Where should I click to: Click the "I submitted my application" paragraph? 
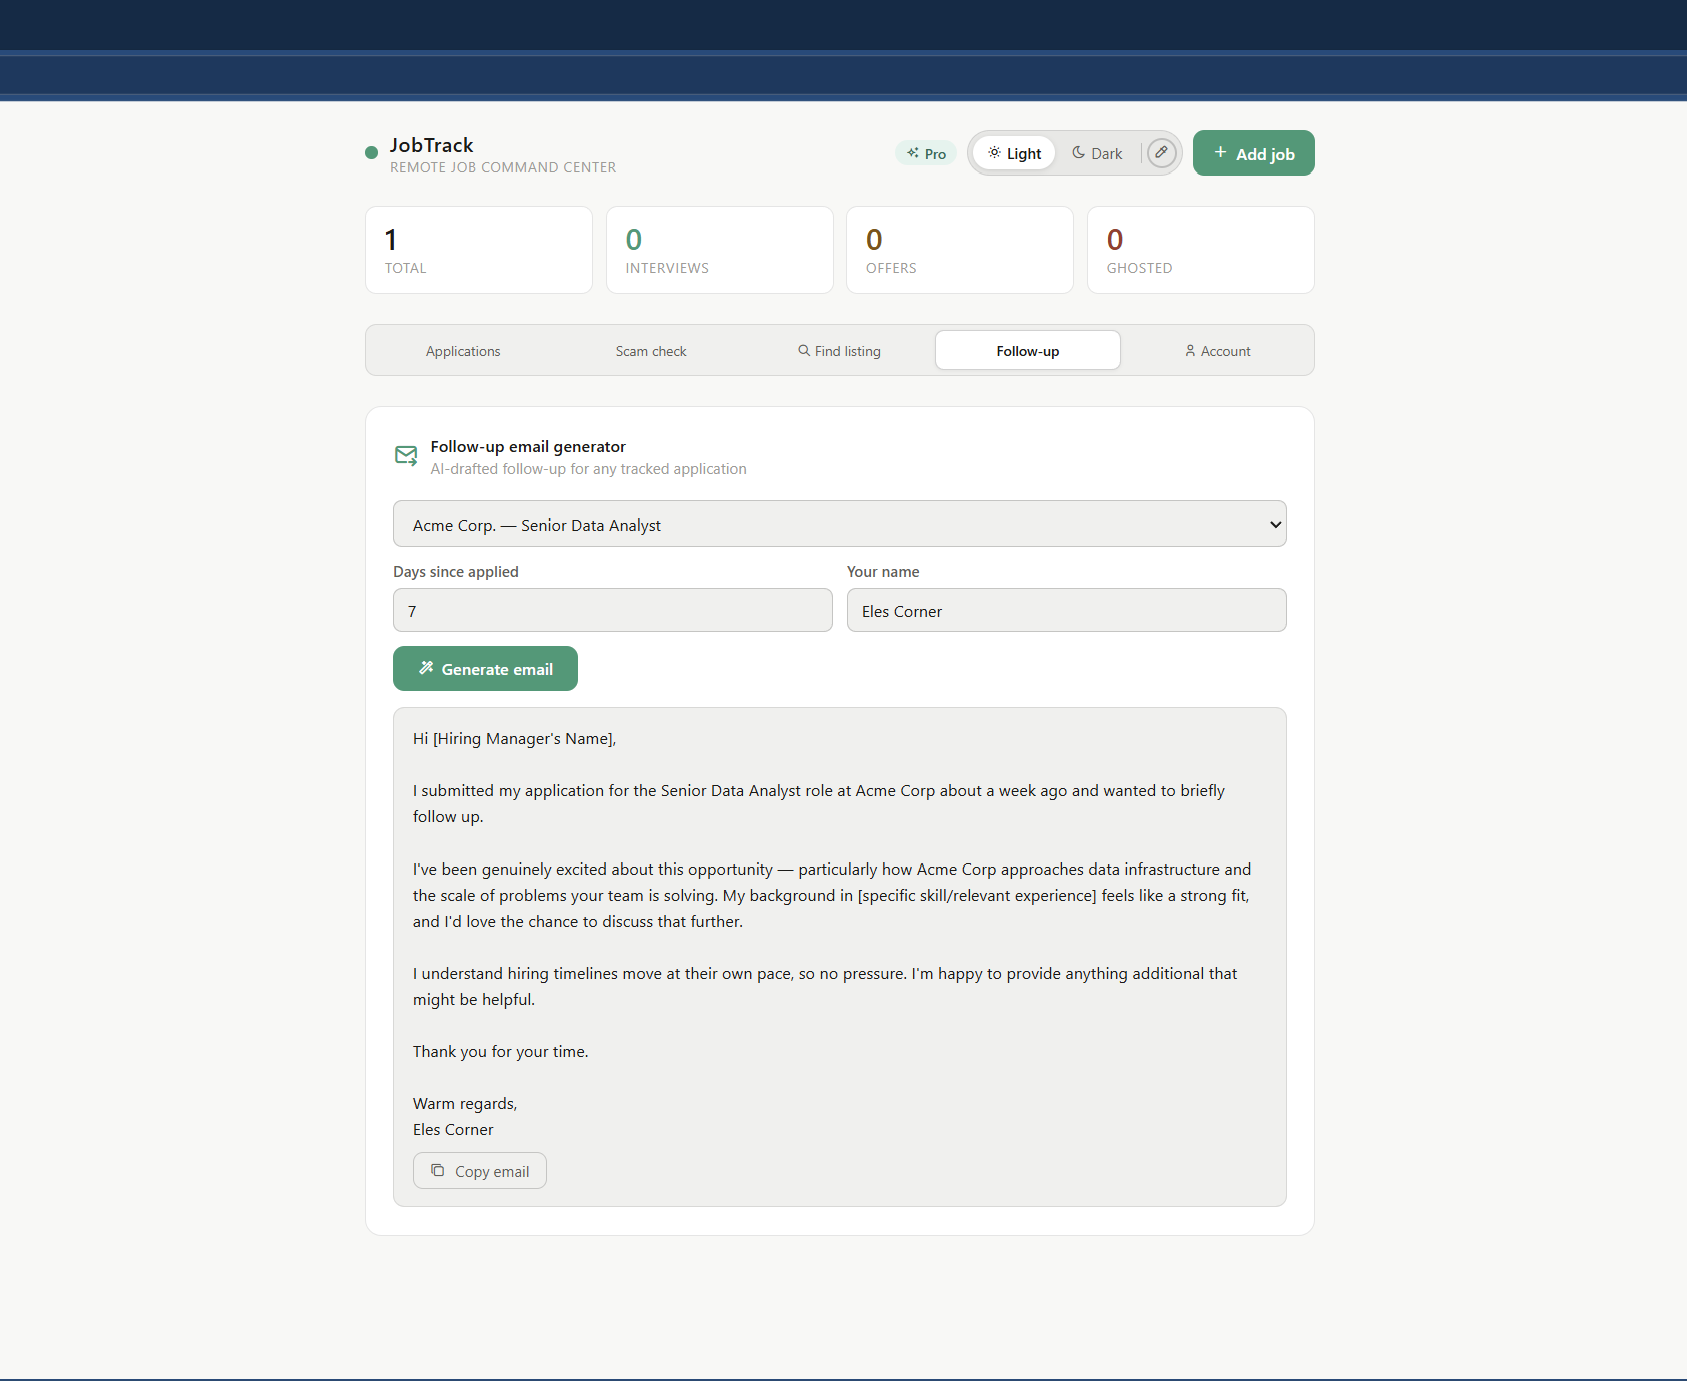pyautogui.click(x=819, y=804)
